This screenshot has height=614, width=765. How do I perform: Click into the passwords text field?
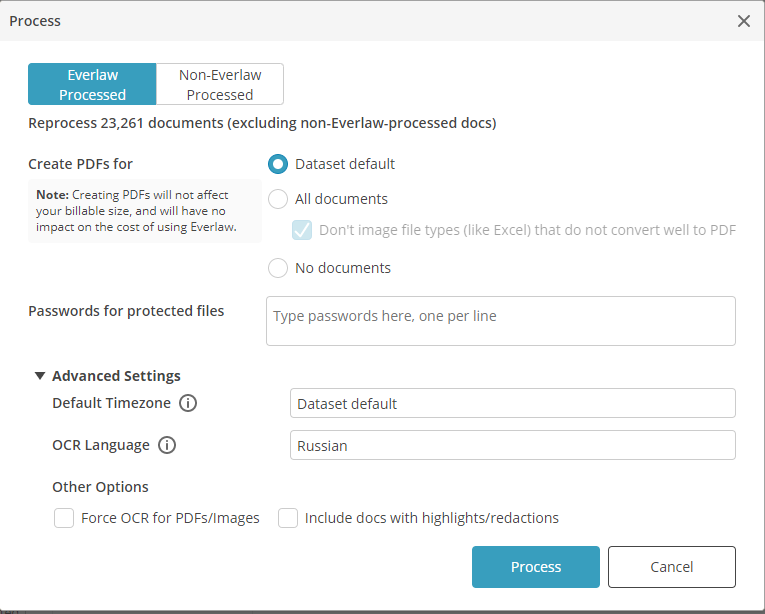click(500, 321)
